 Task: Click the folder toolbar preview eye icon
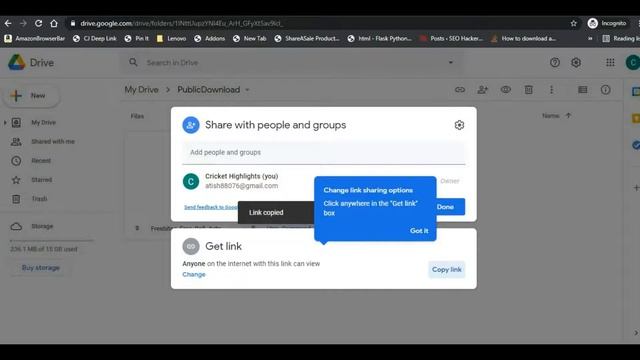506,90
